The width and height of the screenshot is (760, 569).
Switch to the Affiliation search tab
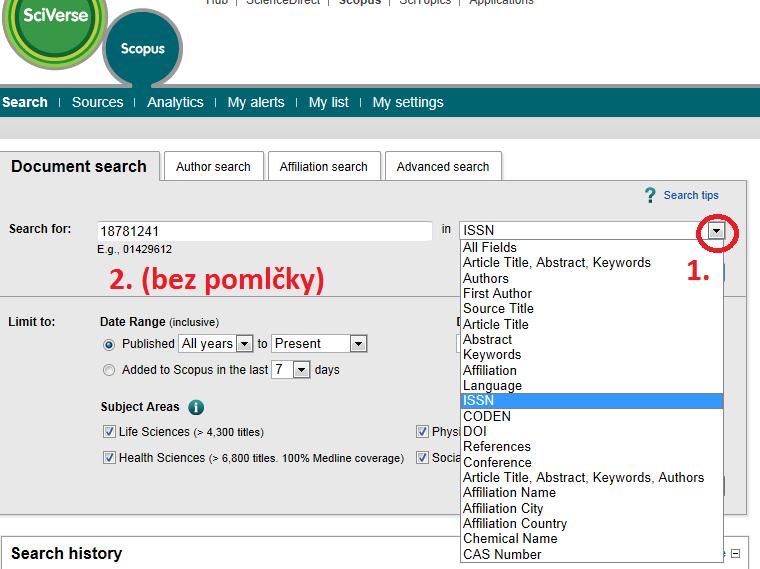tap(324, 166)
